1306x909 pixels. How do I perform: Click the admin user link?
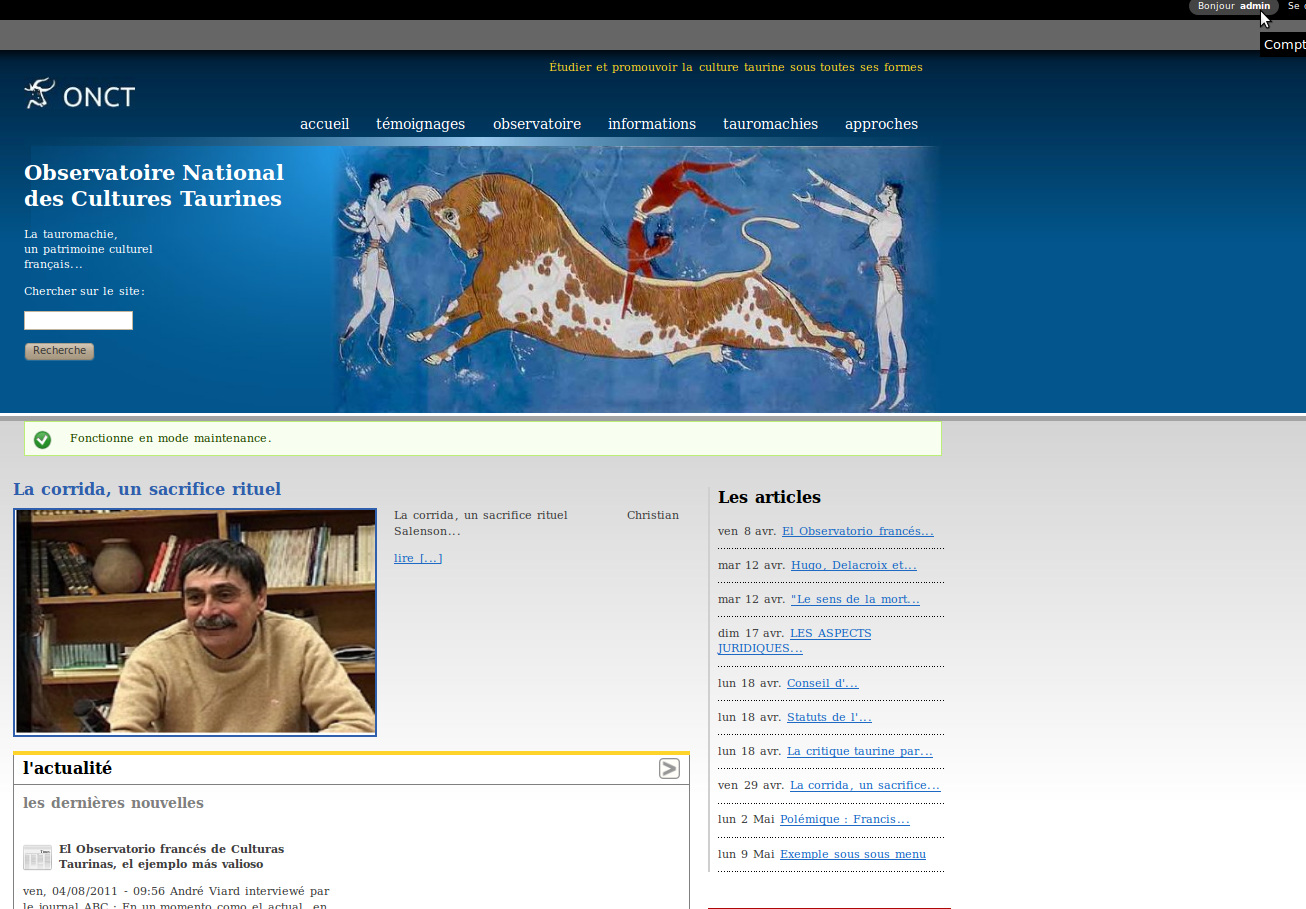[x=1255, y=6]
